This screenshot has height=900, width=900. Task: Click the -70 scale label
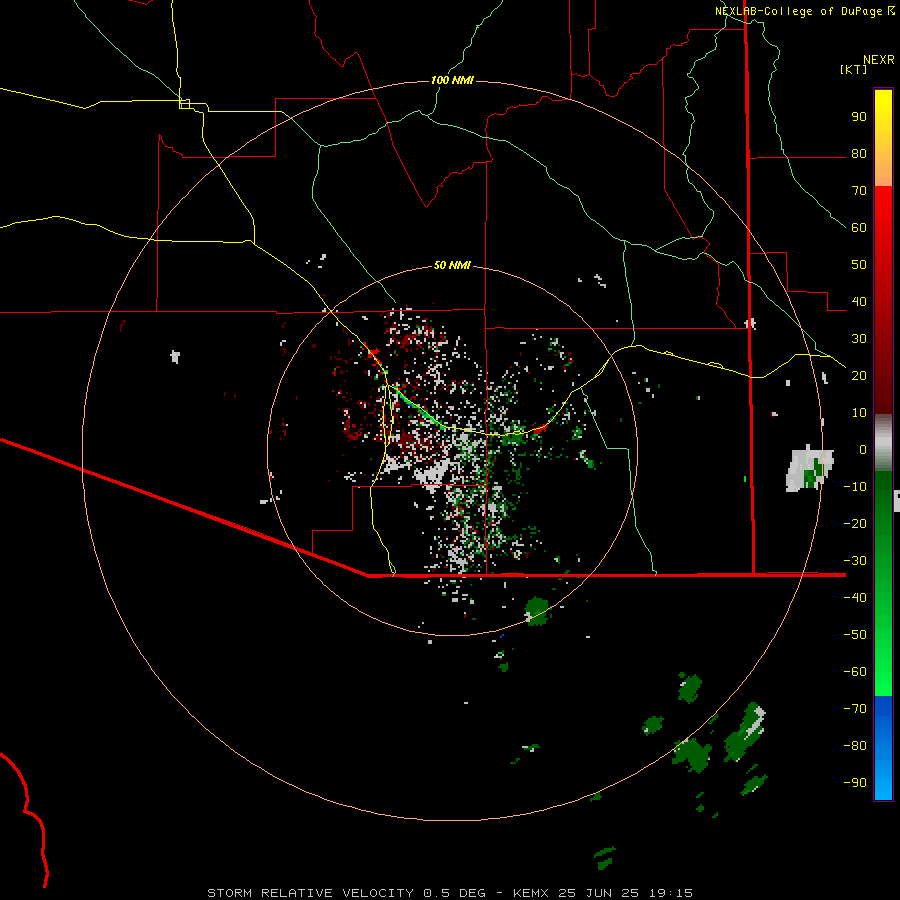pyautogui.click(x=855, y=708)
